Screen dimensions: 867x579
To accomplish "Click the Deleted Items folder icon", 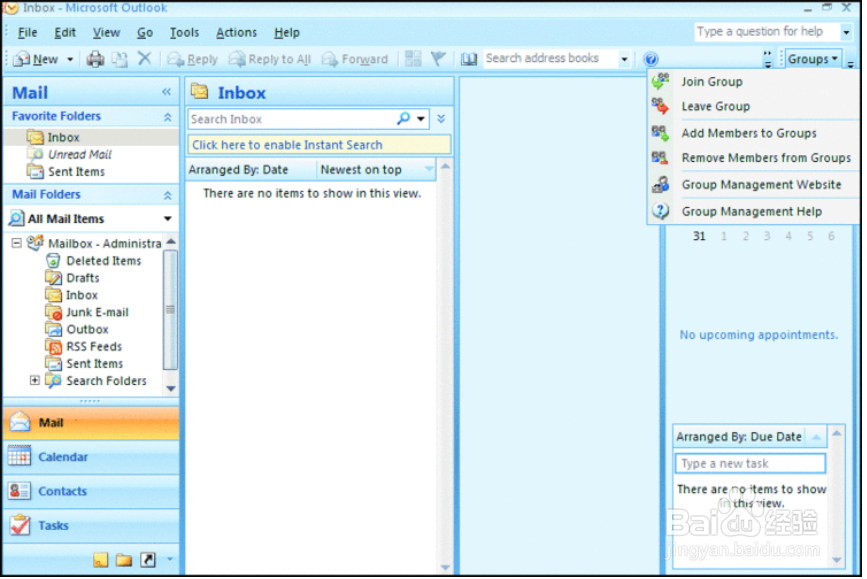I will pos(53,260).
